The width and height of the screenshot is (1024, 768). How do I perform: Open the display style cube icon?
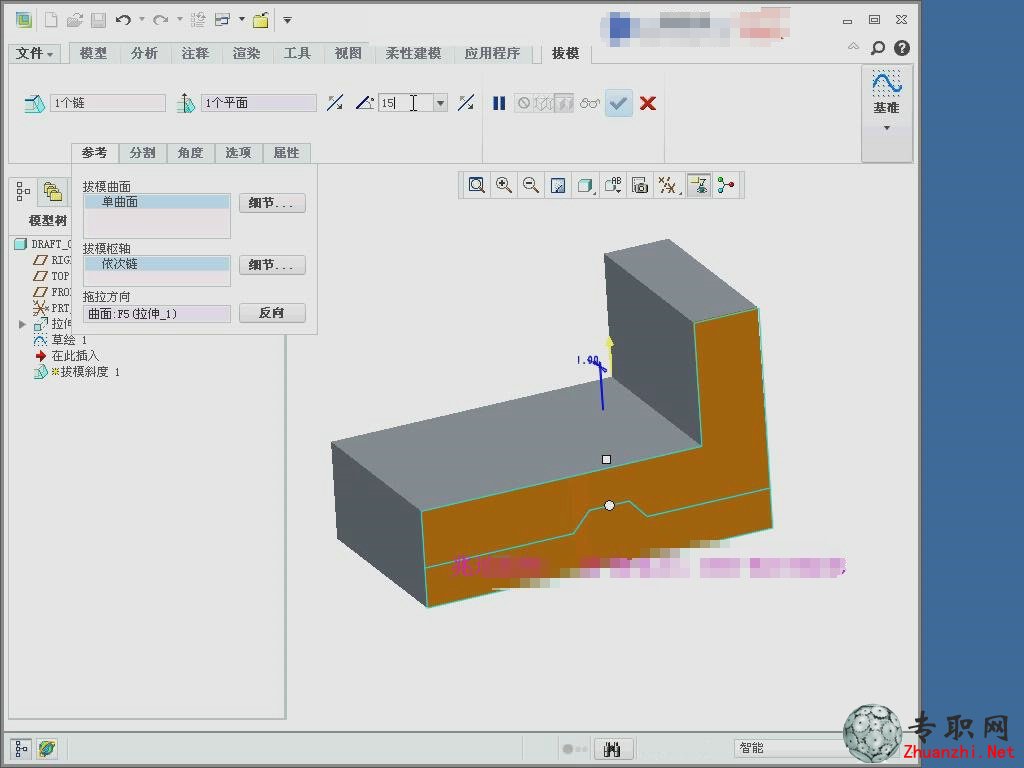click(585, 186)
